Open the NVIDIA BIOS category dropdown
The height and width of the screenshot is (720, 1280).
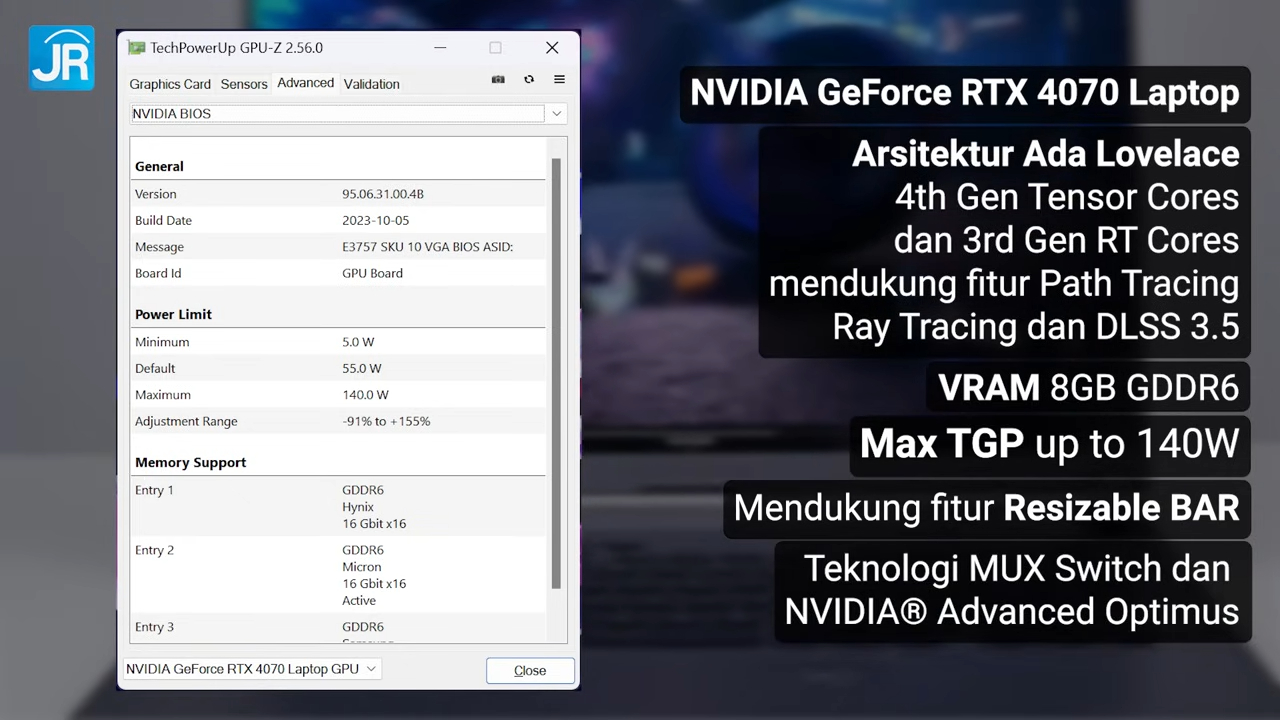555,113
